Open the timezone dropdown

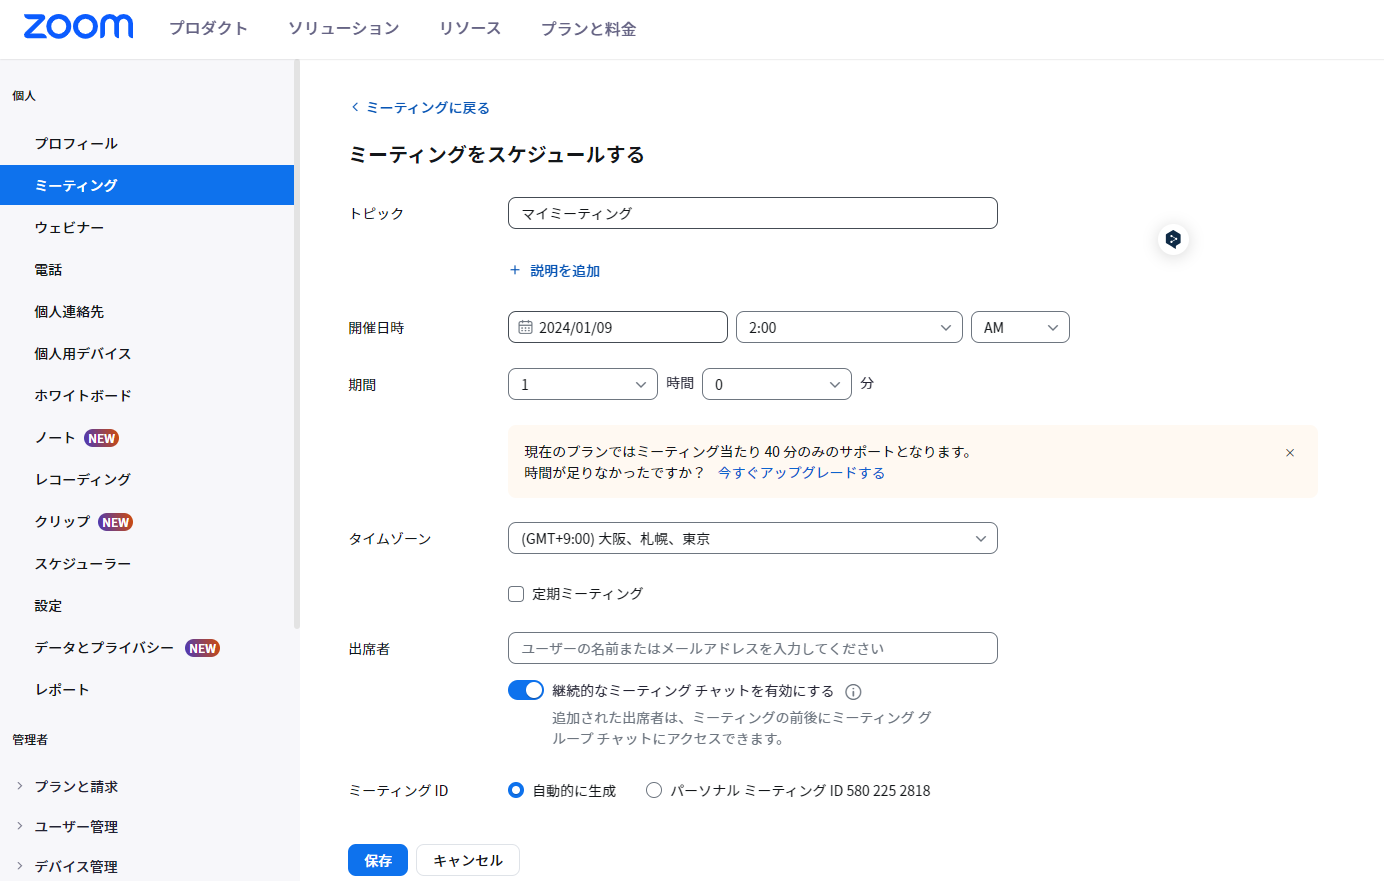[x=752, y=538]
